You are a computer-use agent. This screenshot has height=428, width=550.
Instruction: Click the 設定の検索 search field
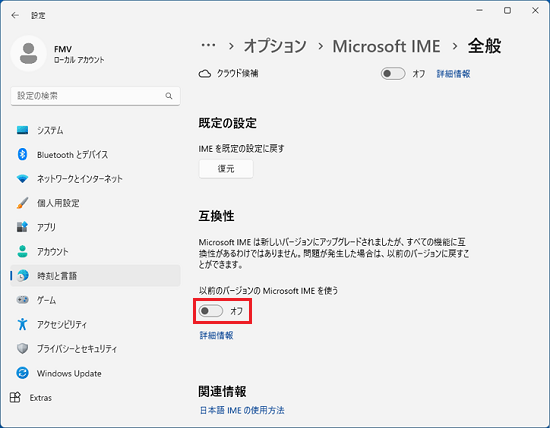(x=95, y=96)
